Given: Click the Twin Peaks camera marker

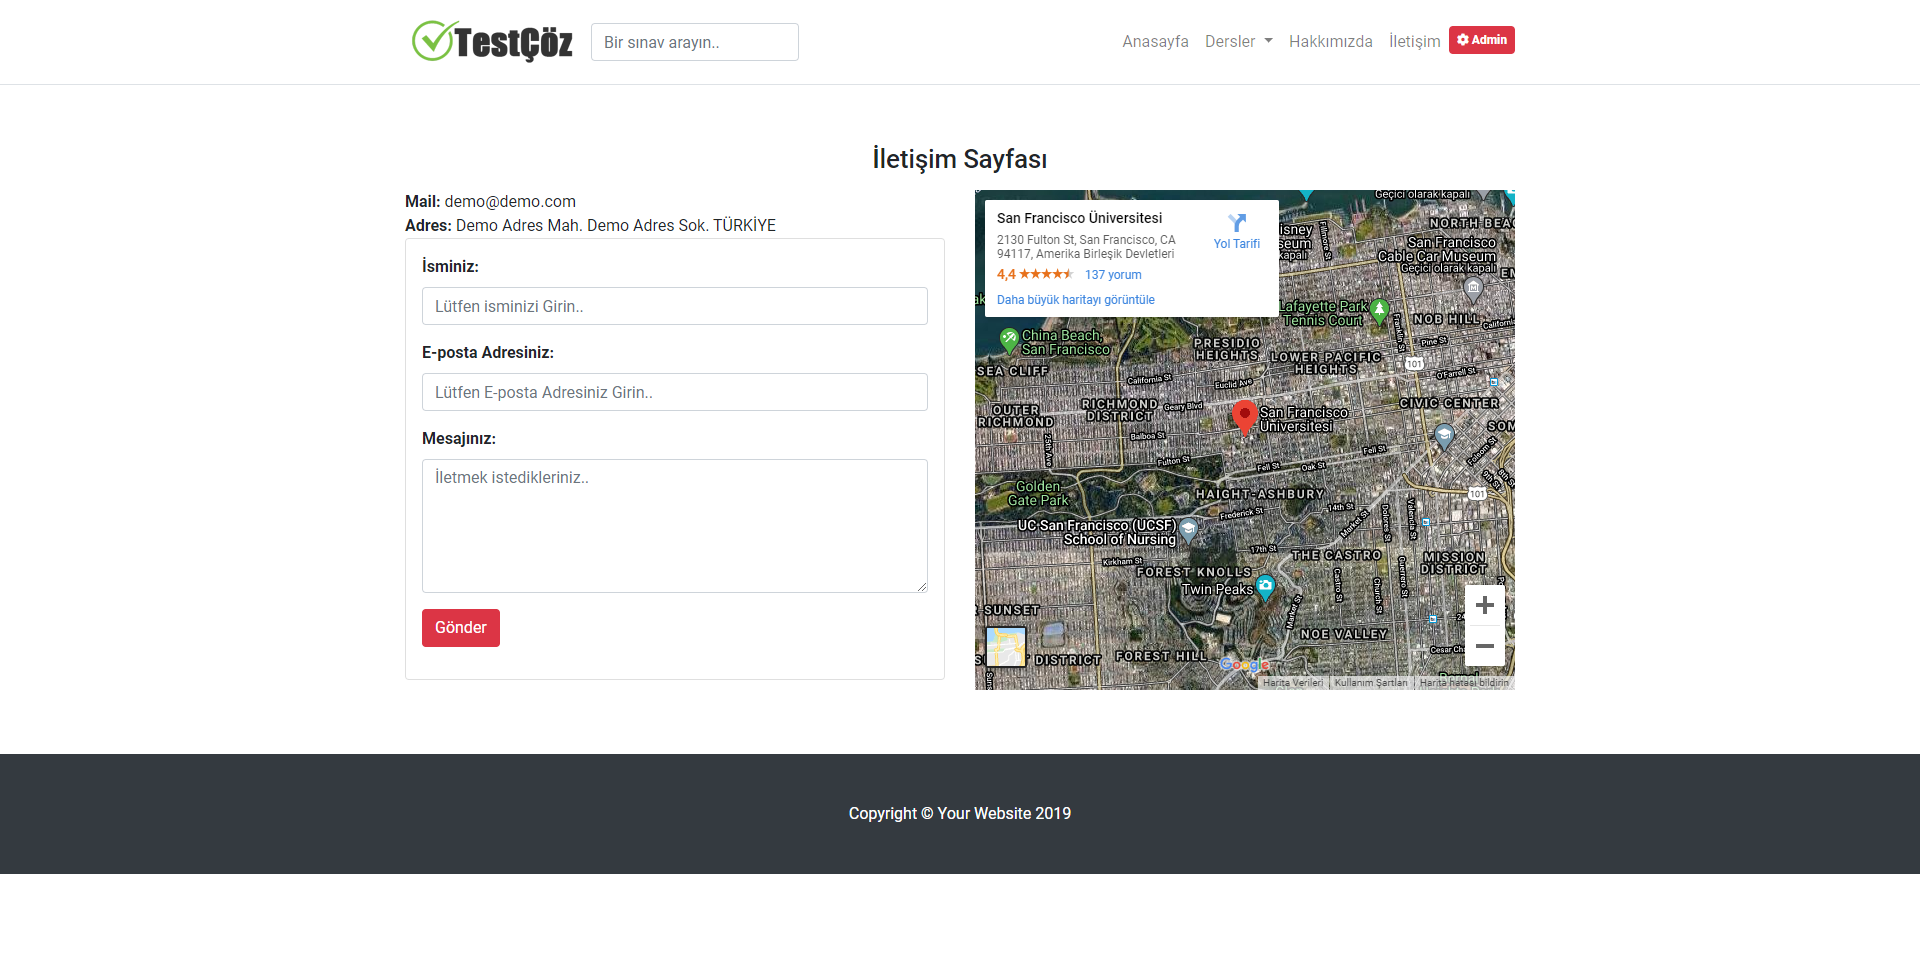Looking at the screenshot, I should (x=1265, y=587).
